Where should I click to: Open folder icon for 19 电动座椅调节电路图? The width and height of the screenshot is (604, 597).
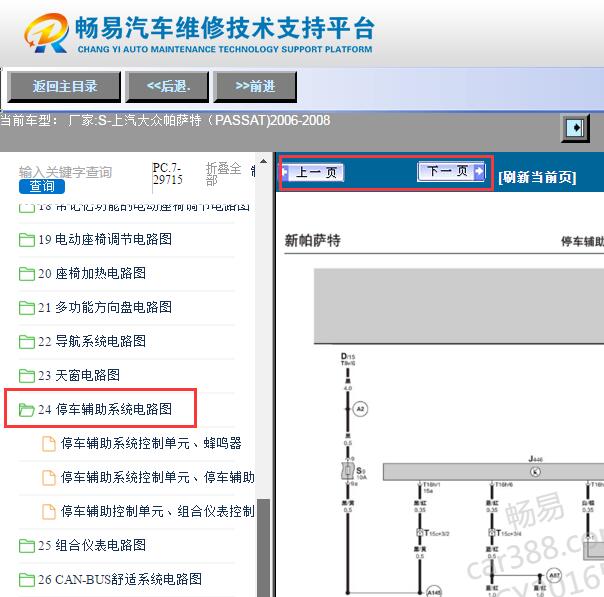27,240
